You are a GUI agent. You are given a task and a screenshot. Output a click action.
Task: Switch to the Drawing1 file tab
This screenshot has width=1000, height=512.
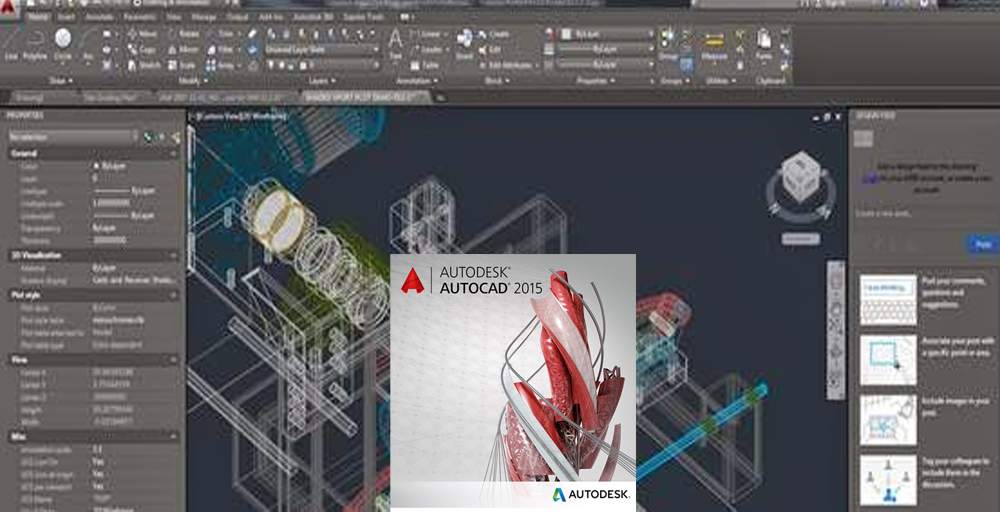point(29,98)
